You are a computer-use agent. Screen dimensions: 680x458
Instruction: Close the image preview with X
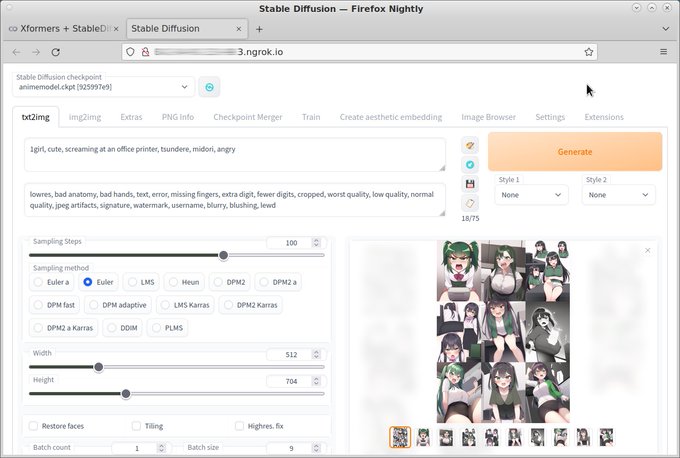pos(647,250)
